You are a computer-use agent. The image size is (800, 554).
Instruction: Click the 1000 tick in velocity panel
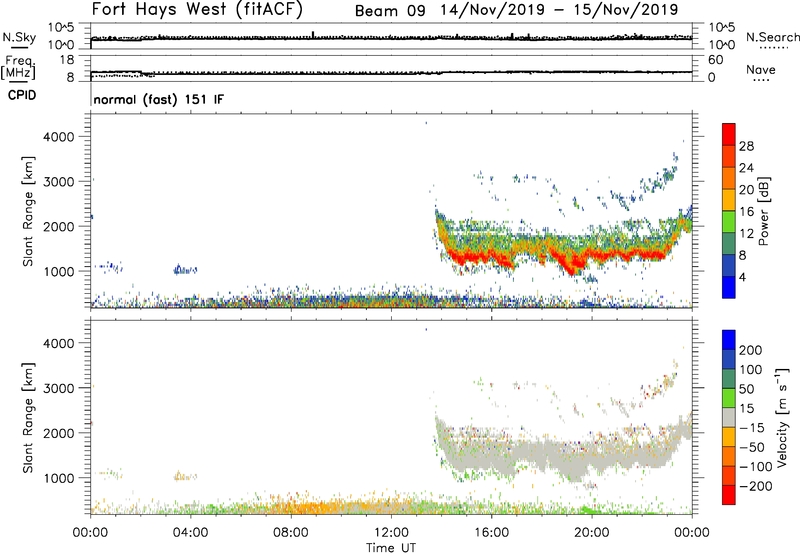pyautogui.click(x=59, y=478)
